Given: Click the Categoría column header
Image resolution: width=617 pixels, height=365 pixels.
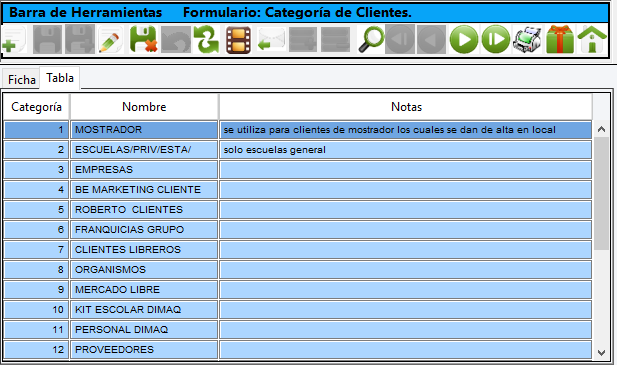Looking at the screenshot, I should pyautogui.click(x=36, y=107).
